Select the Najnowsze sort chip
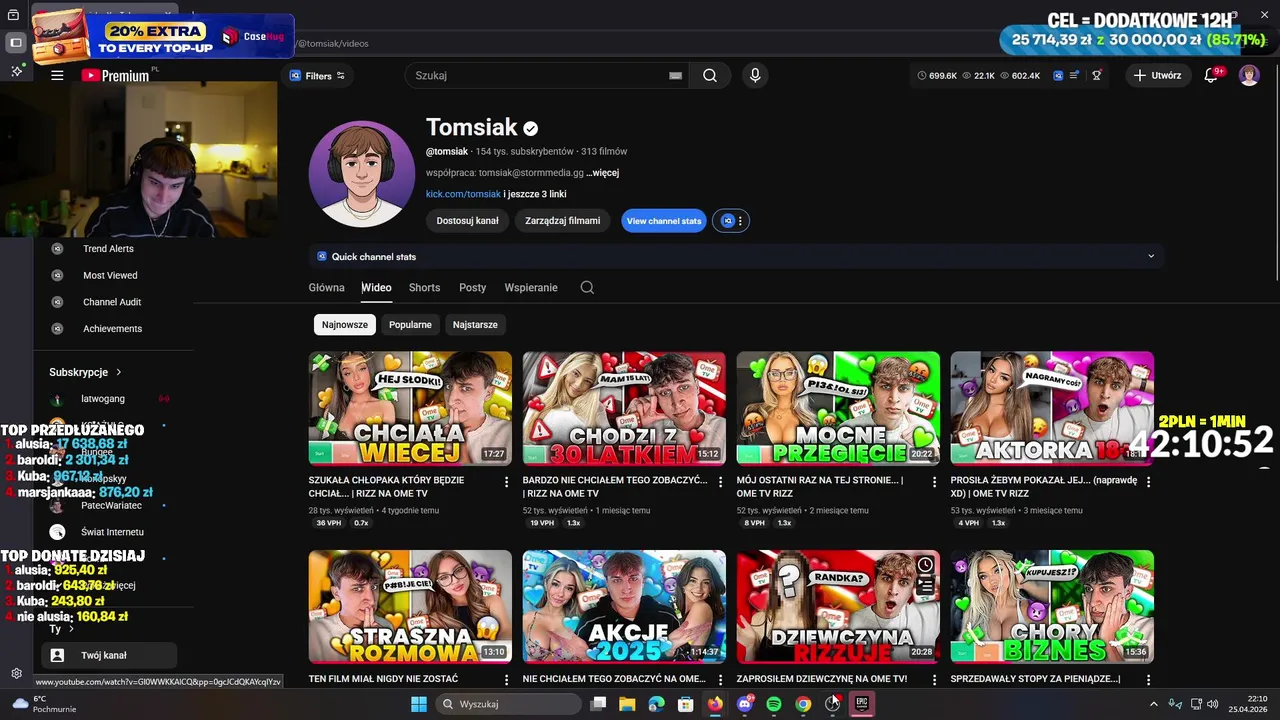Screen dimensions: 1280x720 (345, 324)
